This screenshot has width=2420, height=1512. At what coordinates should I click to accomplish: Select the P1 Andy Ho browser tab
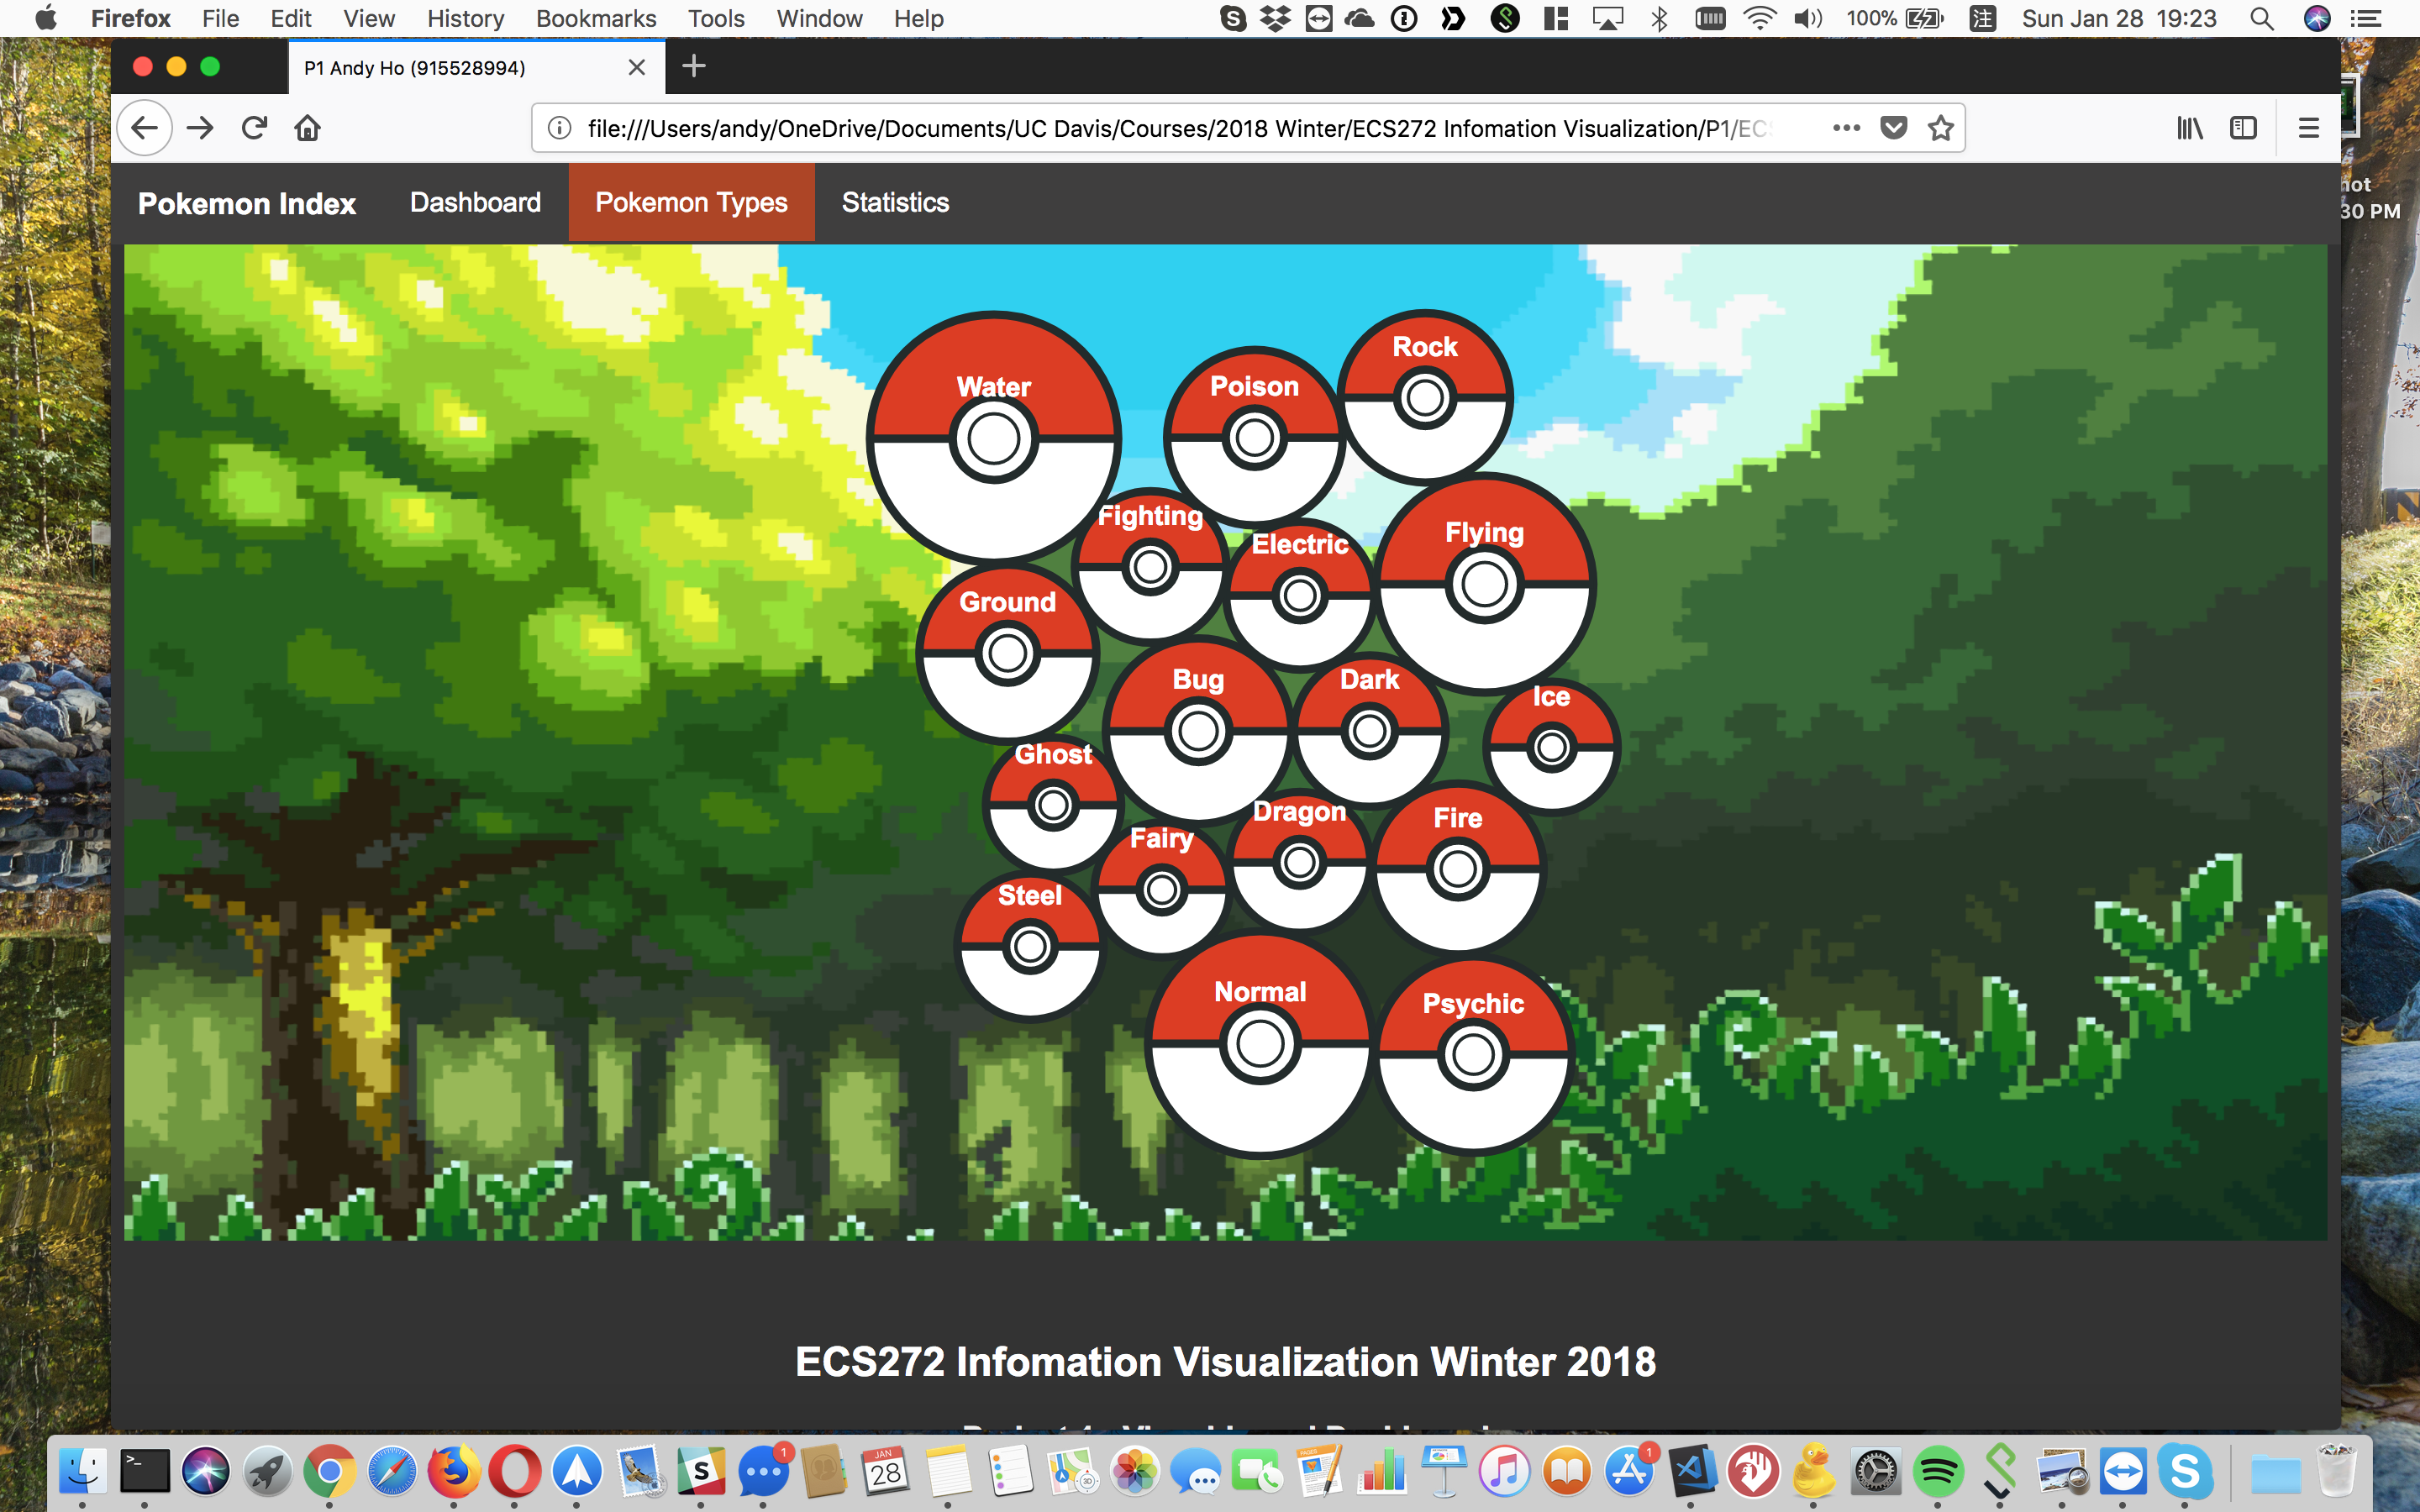coord(476,67)
